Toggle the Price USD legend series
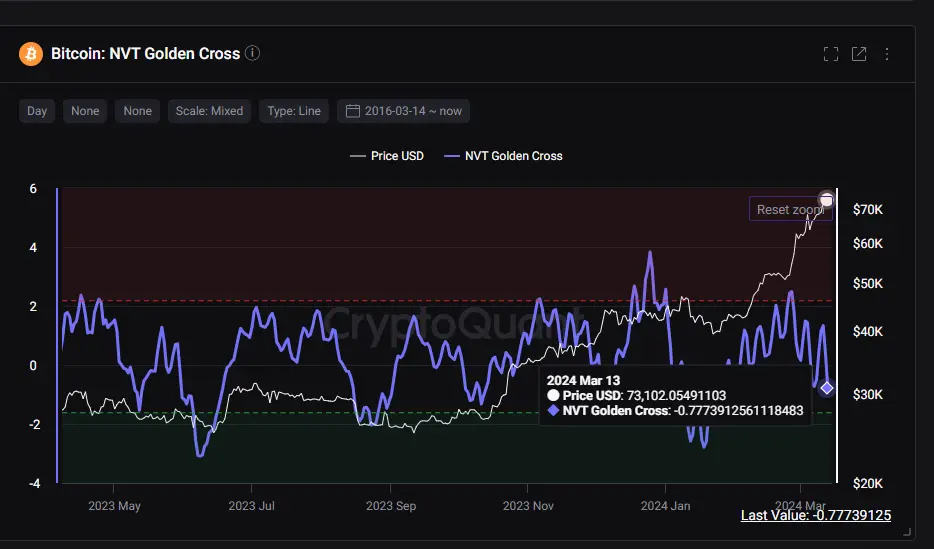Image resolution: width=934 pixels, height=549 pixels. (x=387, y=156)
